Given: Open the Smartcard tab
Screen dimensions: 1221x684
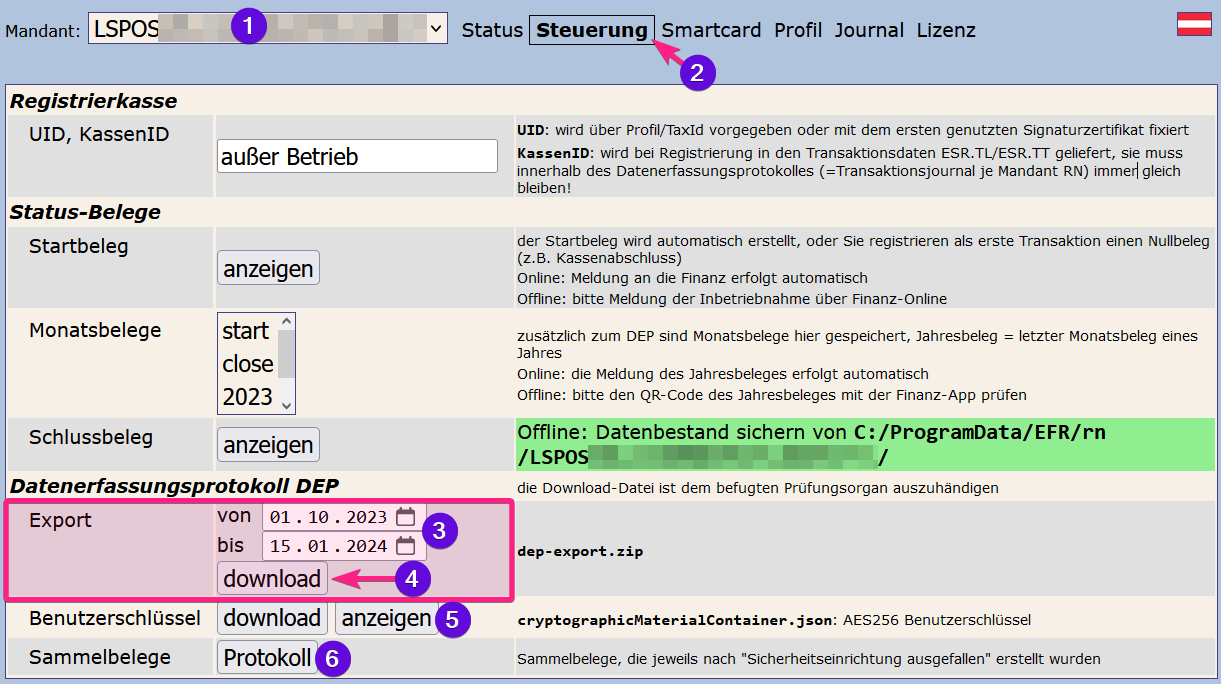Looking at the screenshot, I should [x=711, y=30].
